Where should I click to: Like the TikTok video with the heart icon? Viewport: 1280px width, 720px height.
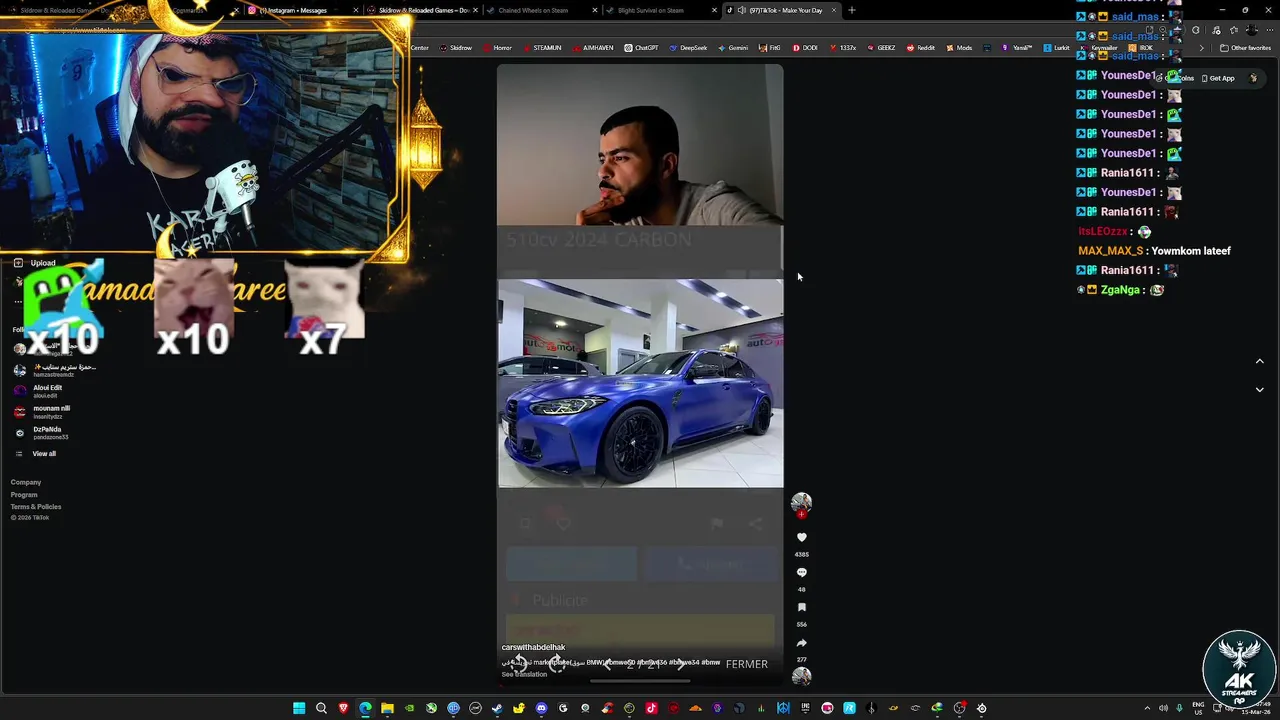coord(801,537)
